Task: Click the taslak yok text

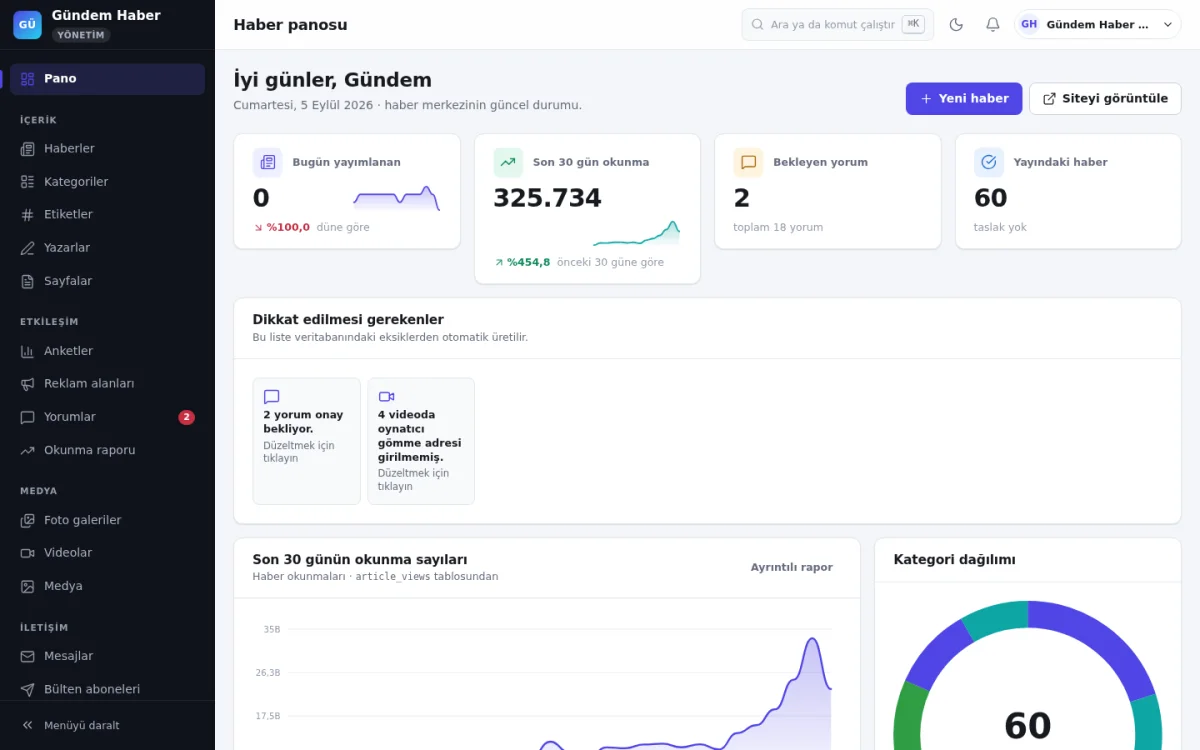Action: coord(1000,227)
